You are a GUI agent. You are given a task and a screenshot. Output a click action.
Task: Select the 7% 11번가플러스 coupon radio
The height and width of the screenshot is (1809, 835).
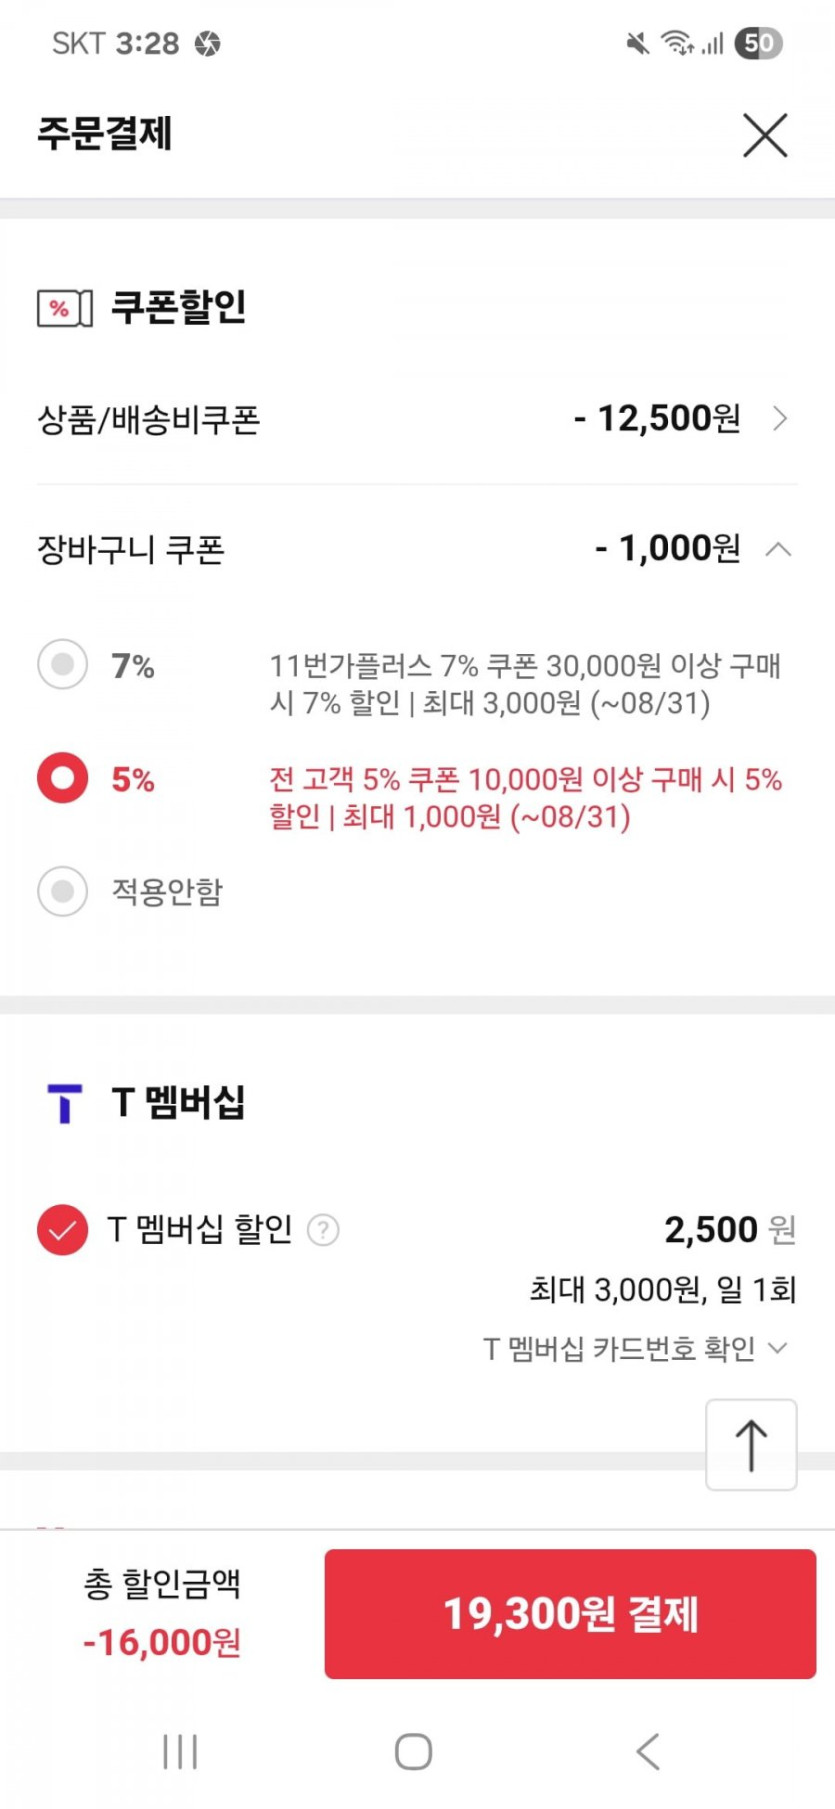point(63,665)
